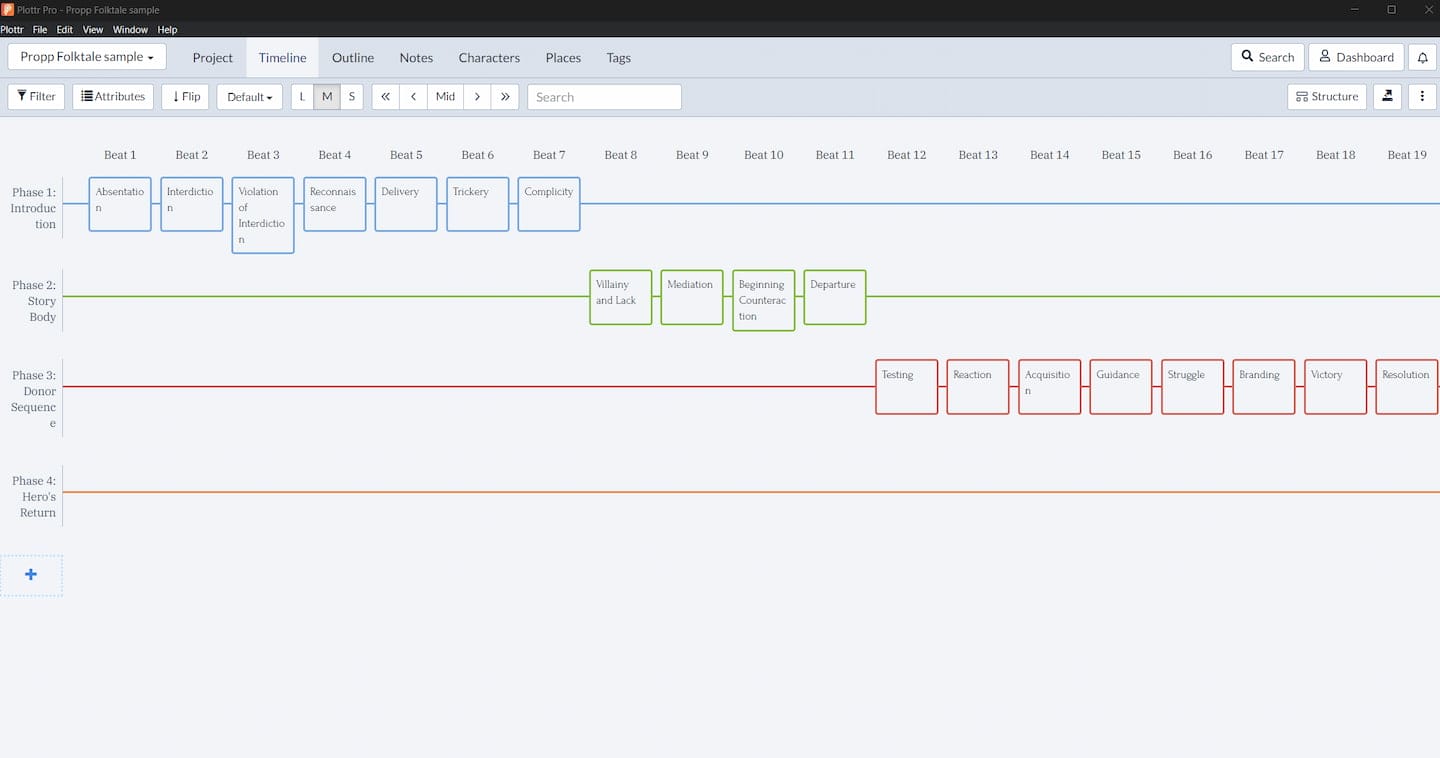Jump to Mid point of timeline
Viewport: 1440px width, 758px height.
tap(444, 96)
